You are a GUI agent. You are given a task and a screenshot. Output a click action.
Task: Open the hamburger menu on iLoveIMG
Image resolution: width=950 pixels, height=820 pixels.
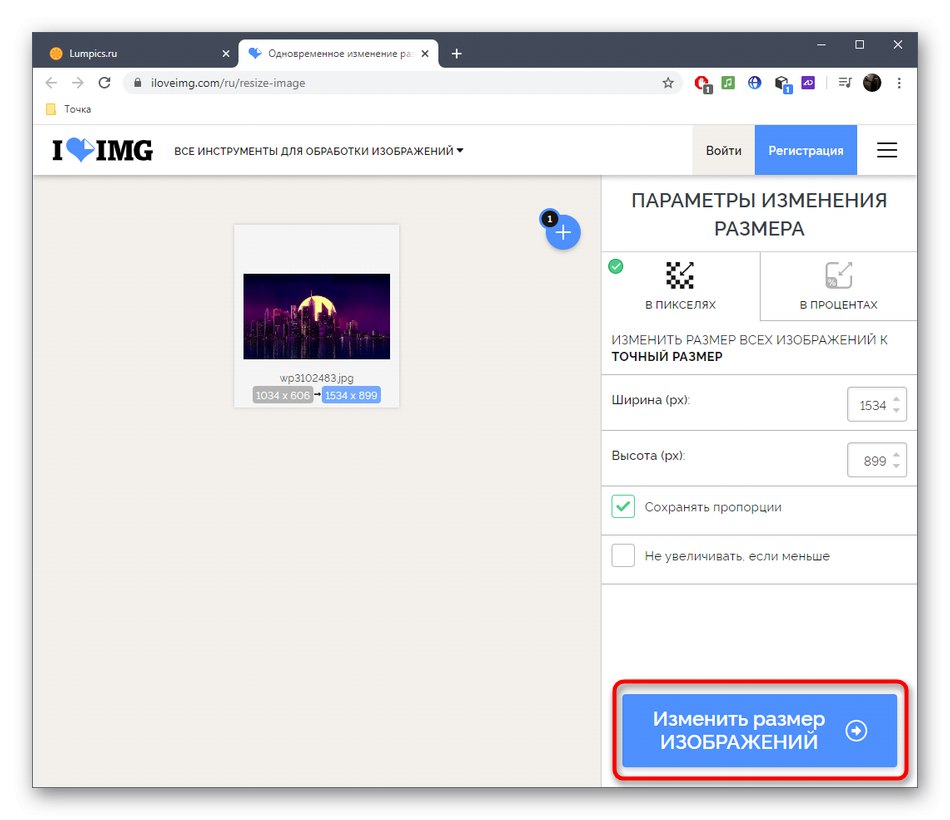(x=887, y=150)
